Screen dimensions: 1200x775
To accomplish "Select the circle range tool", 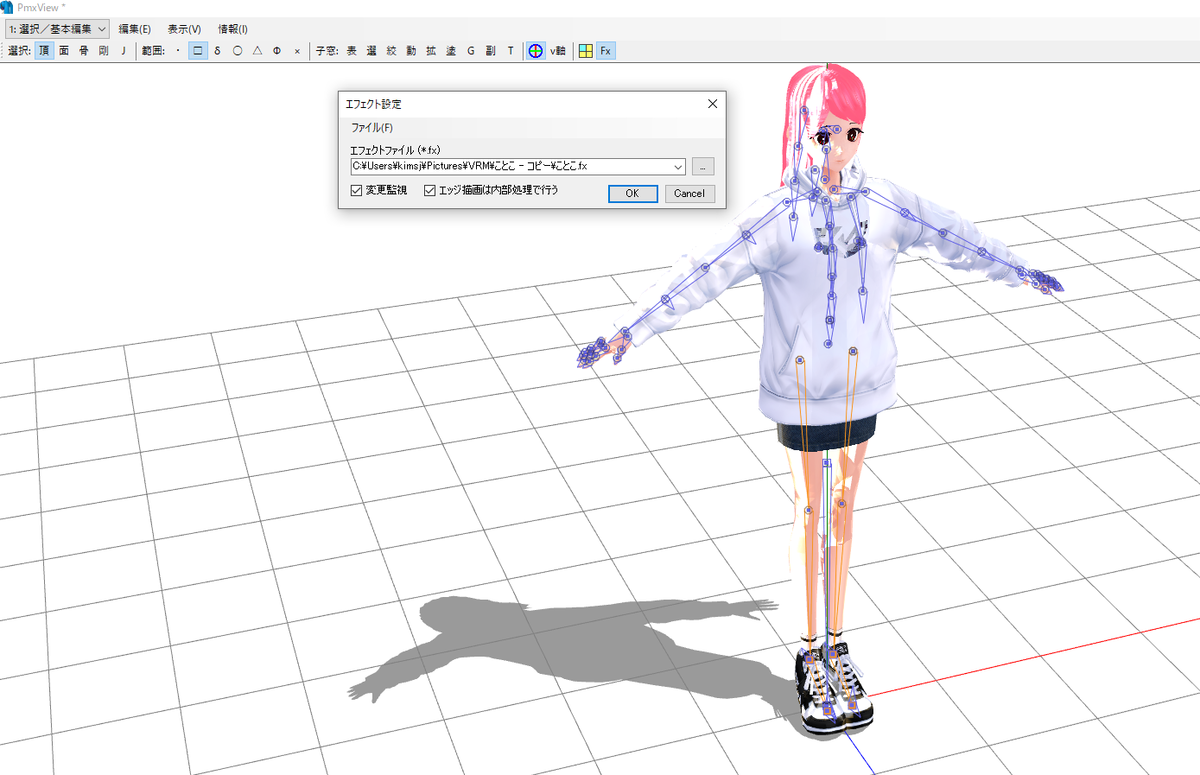I will tap(237, 50).
